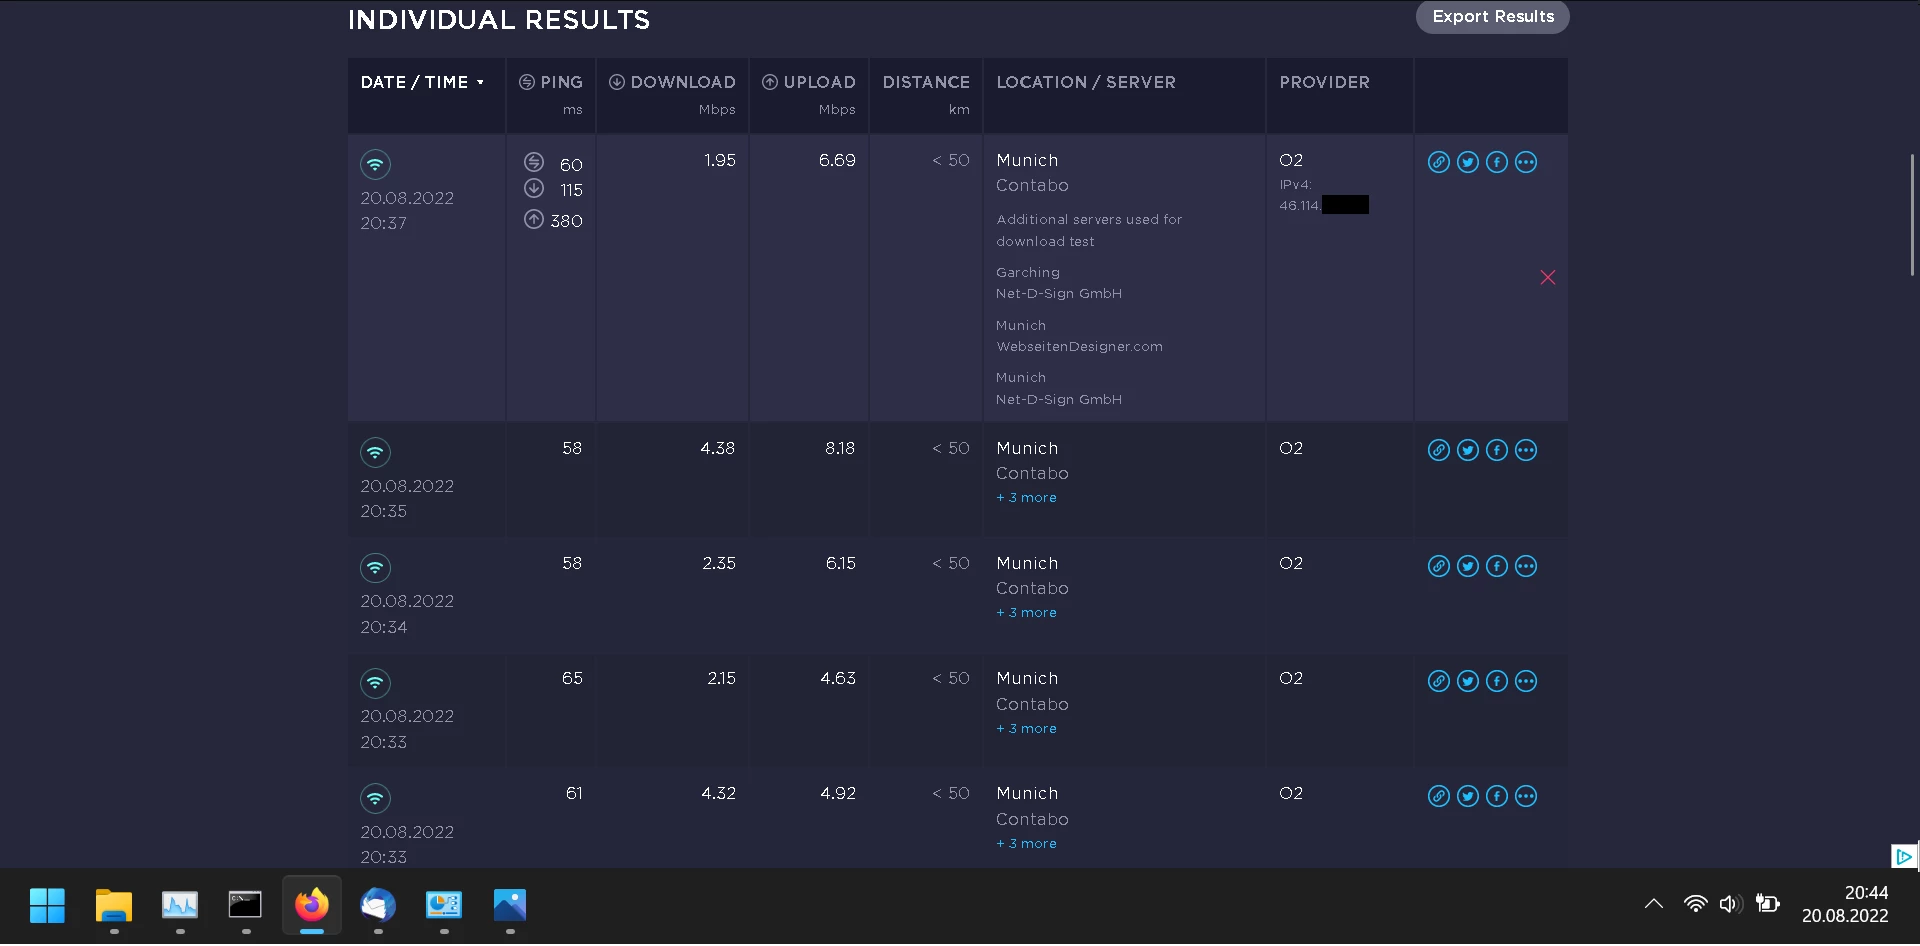The width and height of the screenshot is (1920, 946).
Task: Share the 20:34 result on Twitter
Action: pos(1467,566)
